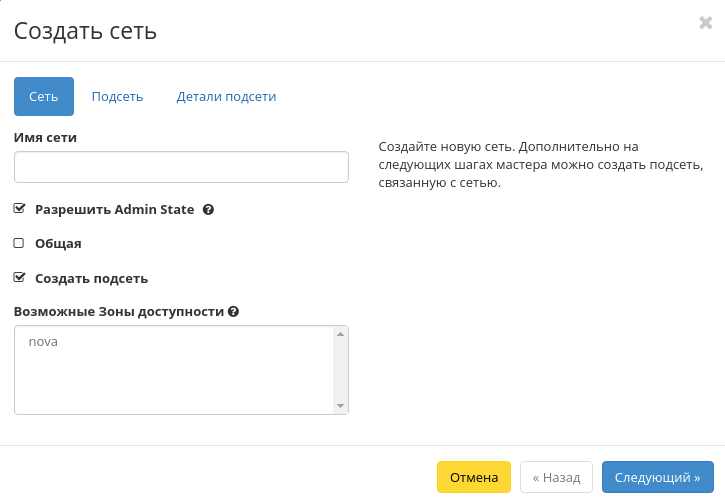The height and width of the screenshot is (504, 725).
Task: Close the Создать сеть dialog
Action: (705, 23)
